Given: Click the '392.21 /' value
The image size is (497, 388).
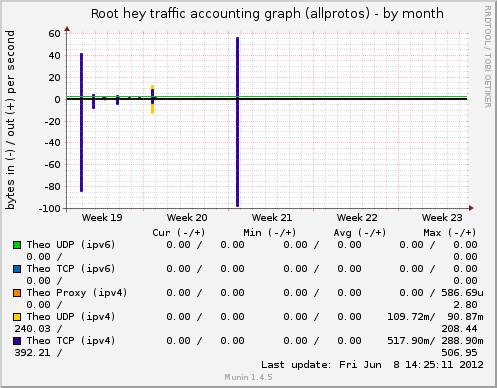Looking at the screenshot, I should (38, 353).
